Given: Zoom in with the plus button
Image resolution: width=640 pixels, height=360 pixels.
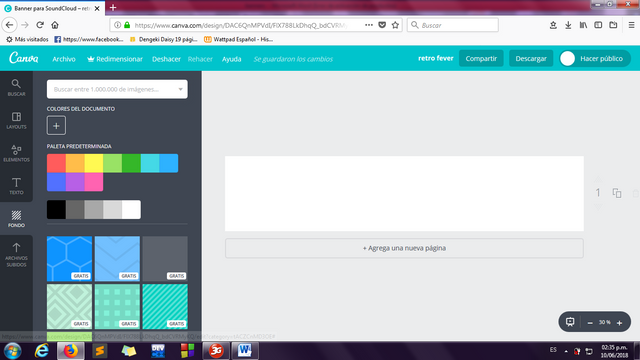Looking at the screenshot, I should click(x=619, y=322).
